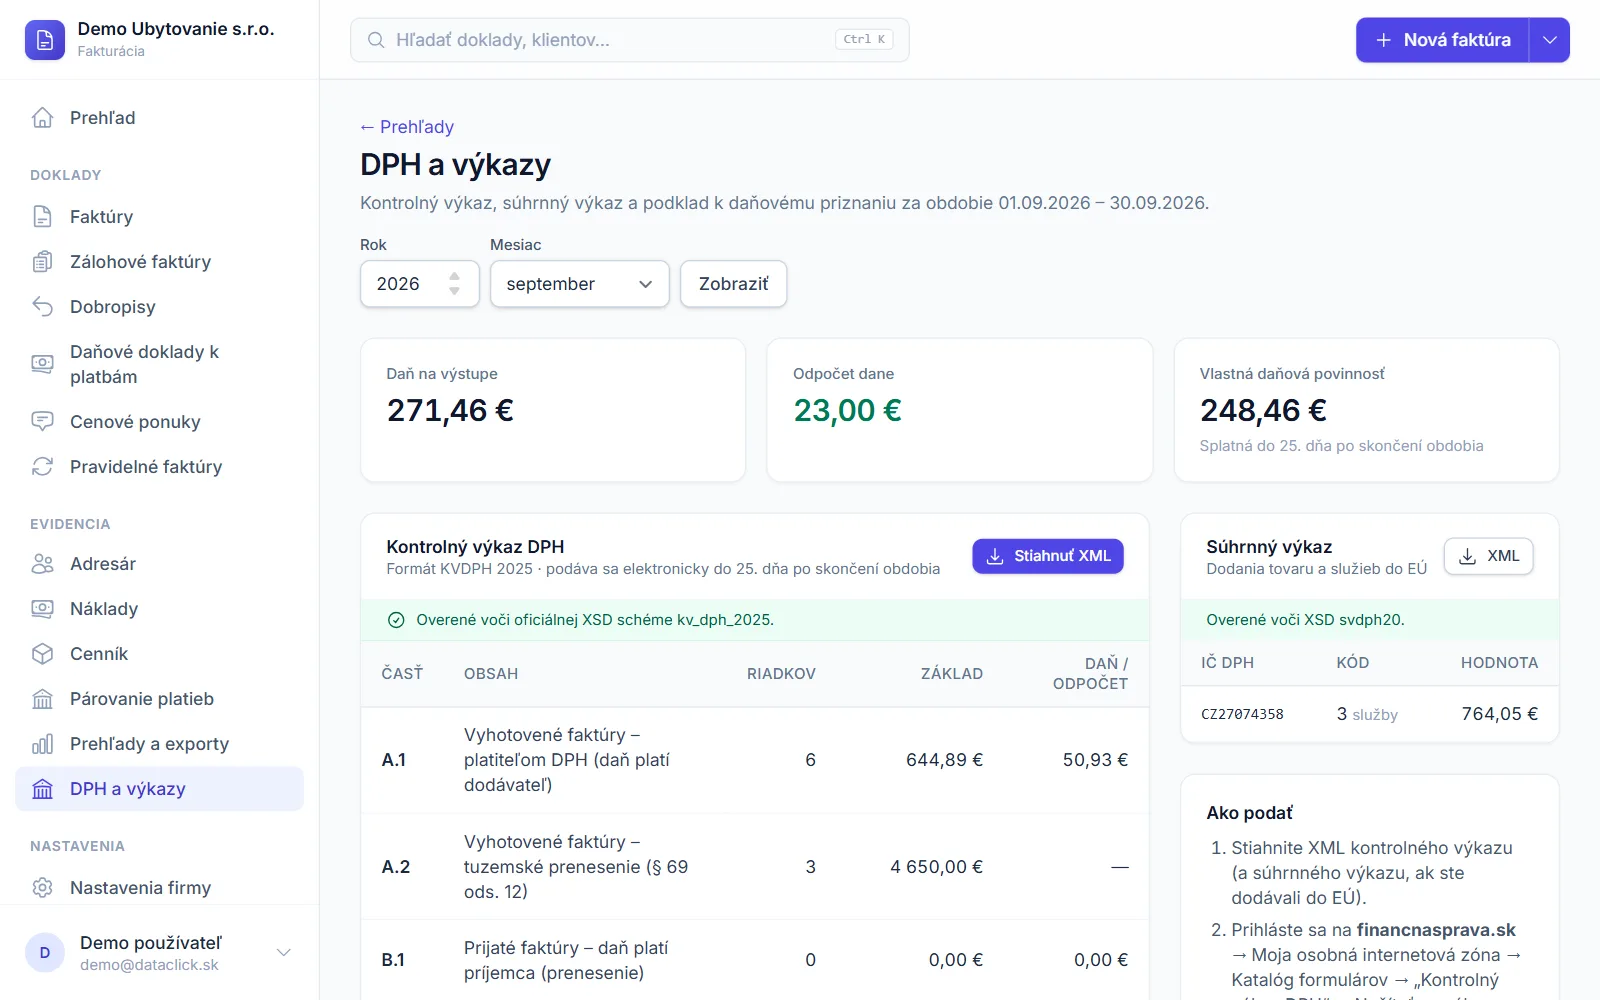Screen dimensions: 1600x1000
Task: Click the Párovanie platieb bank icon
Action: pyautogui.click(x=42, y=699)
